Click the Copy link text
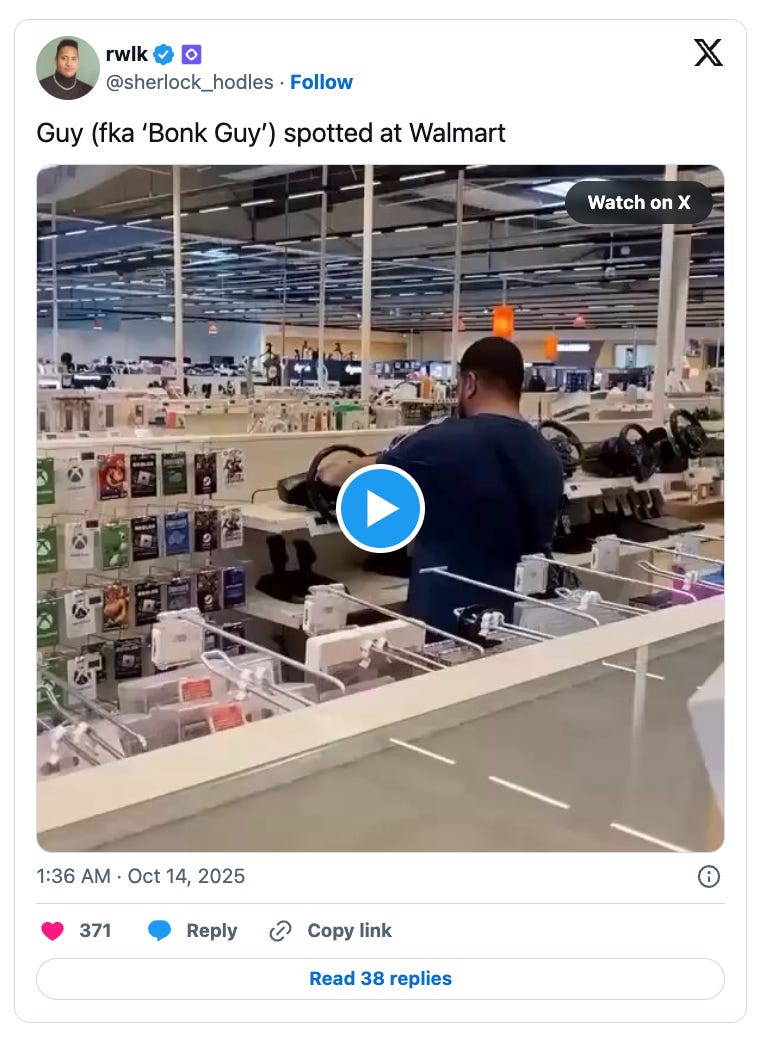764x1040 pixels. coord(350,931)
